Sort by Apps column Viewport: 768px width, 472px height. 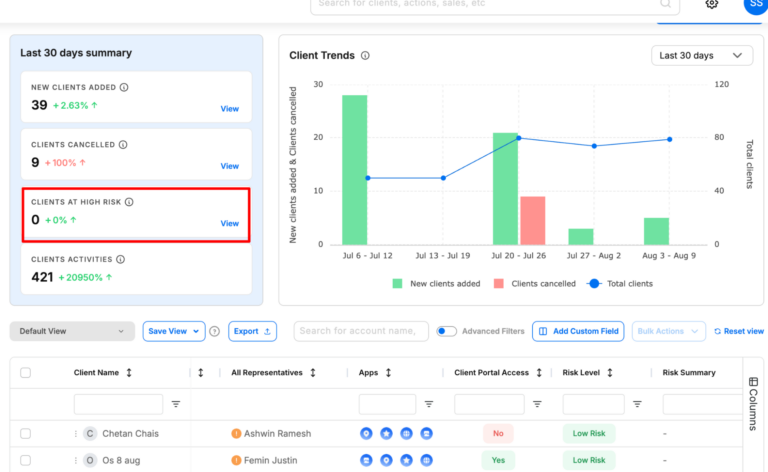point(388,373)
